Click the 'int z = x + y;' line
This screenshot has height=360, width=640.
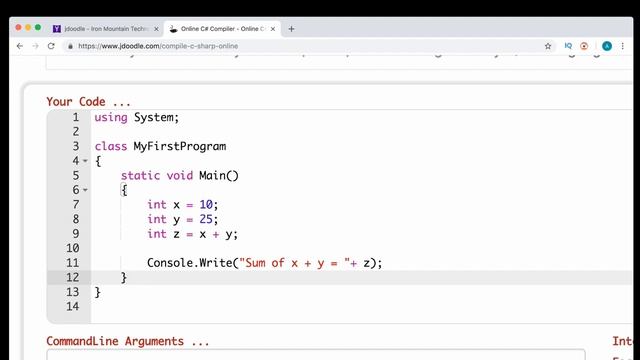click(192, 234)
